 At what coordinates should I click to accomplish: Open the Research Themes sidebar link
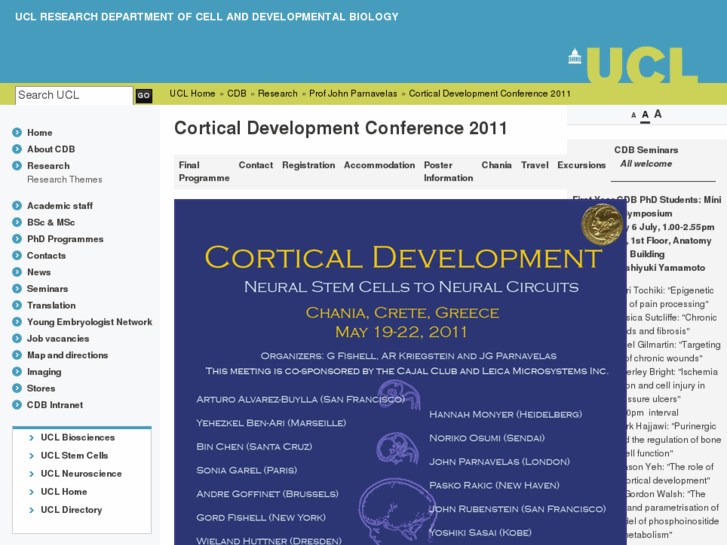(x=64, y=180)
